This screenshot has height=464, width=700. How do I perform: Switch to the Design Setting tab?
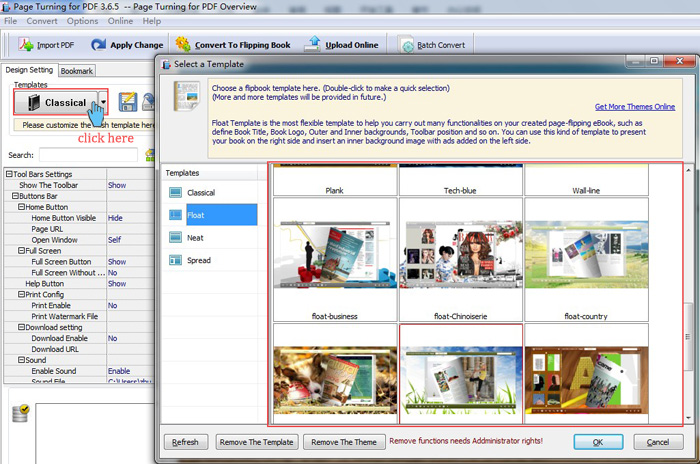click(29, 70)
